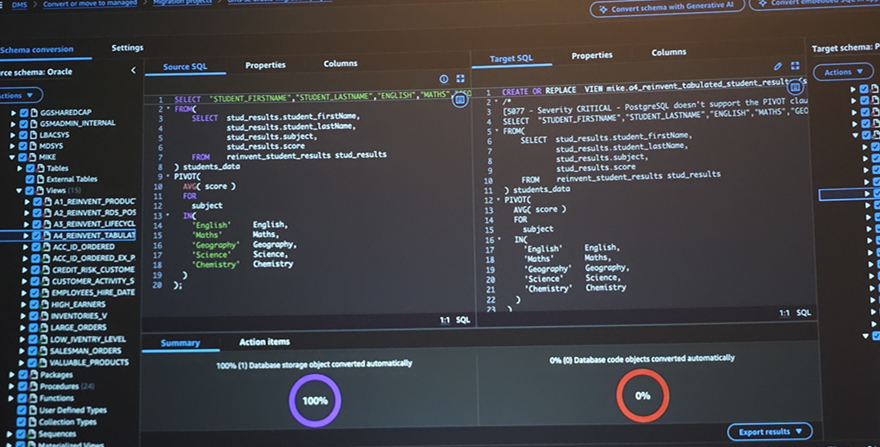
Task: Open the Export results dropdown
Action: pos(769,432)
